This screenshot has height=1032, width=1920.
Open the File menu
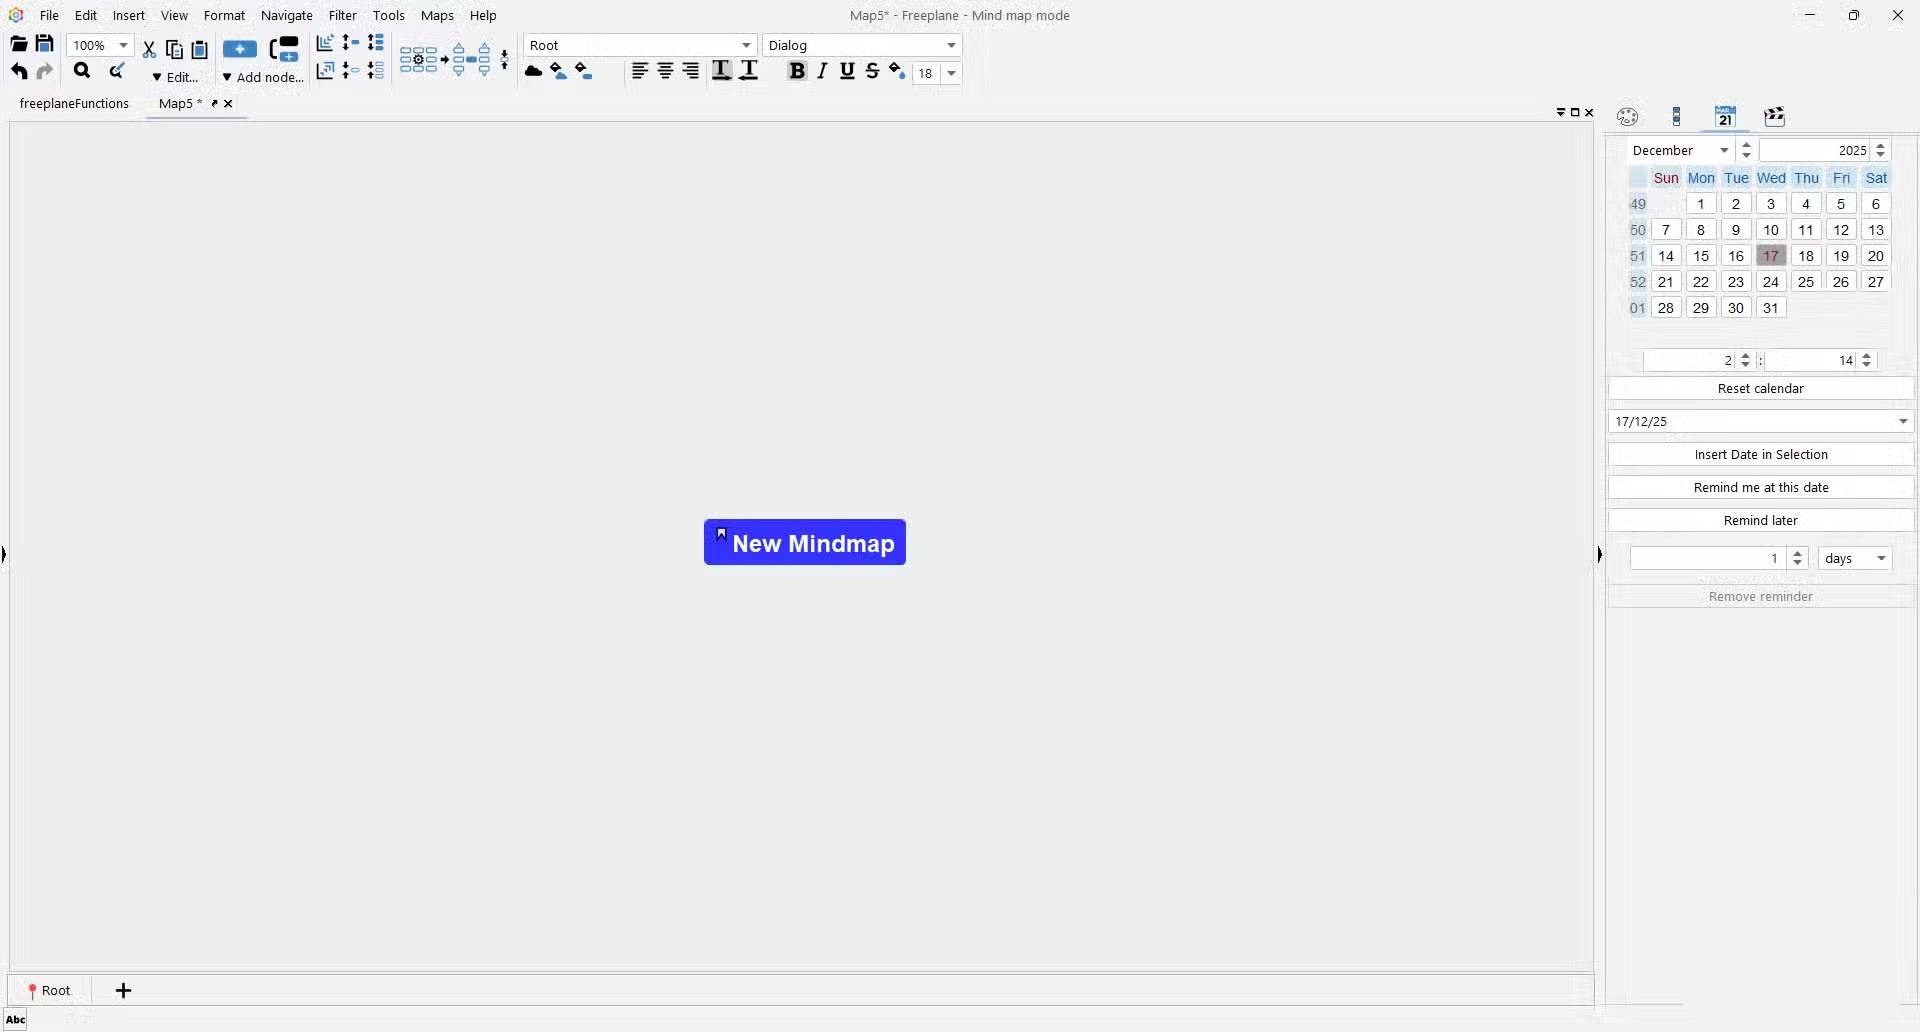click(x=49, y=15)
